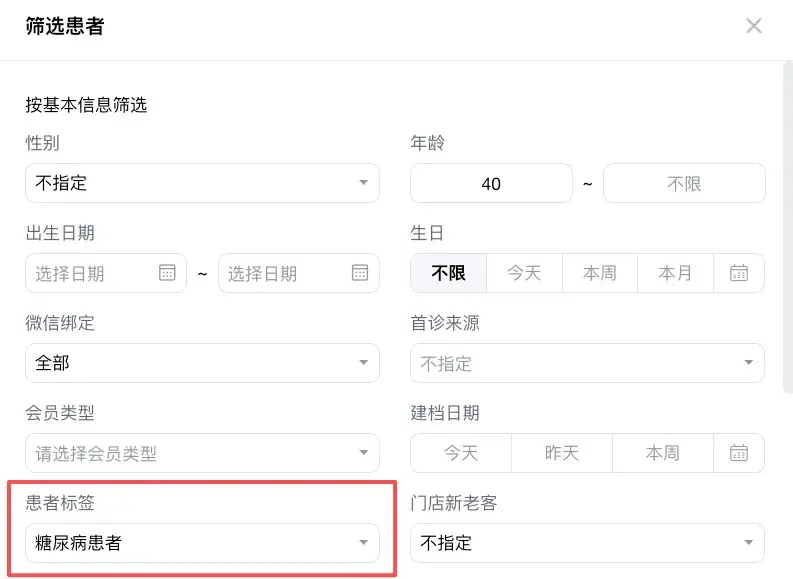Screen dimensions: 793x579
Task: Close the 筛选患者 dialog
Action: coord(754,26)
